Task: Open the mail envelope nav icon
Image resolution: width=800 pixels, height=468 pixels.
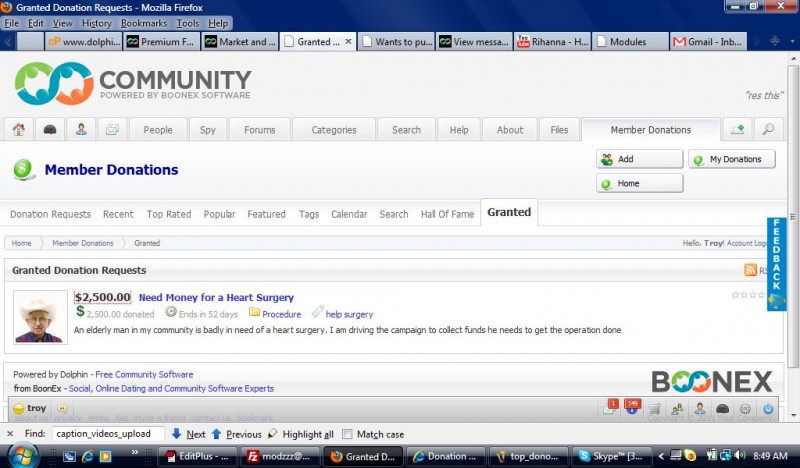Action: click(112, 130)
